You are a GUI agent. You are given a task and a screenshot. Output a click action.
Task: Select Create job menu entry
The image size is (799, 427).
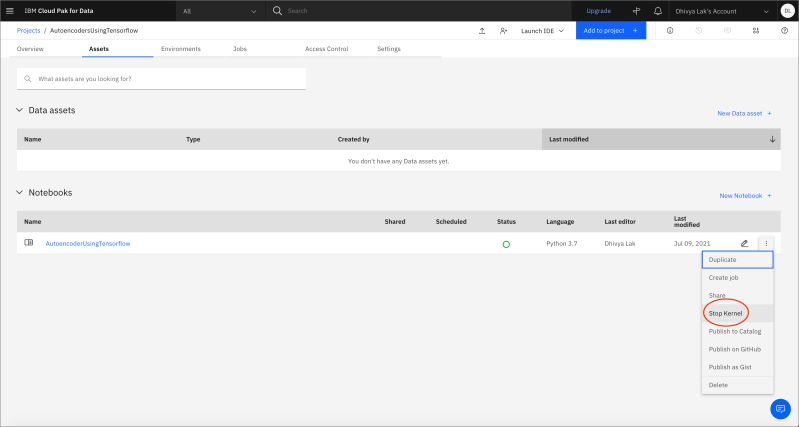(737, 278)
